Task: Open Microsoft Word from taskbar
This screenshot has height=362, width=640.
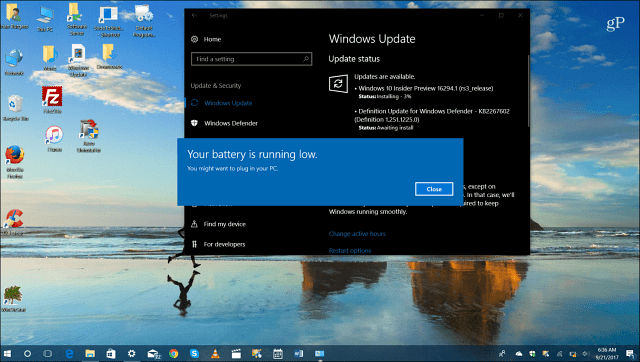Action: click(299, 353)
